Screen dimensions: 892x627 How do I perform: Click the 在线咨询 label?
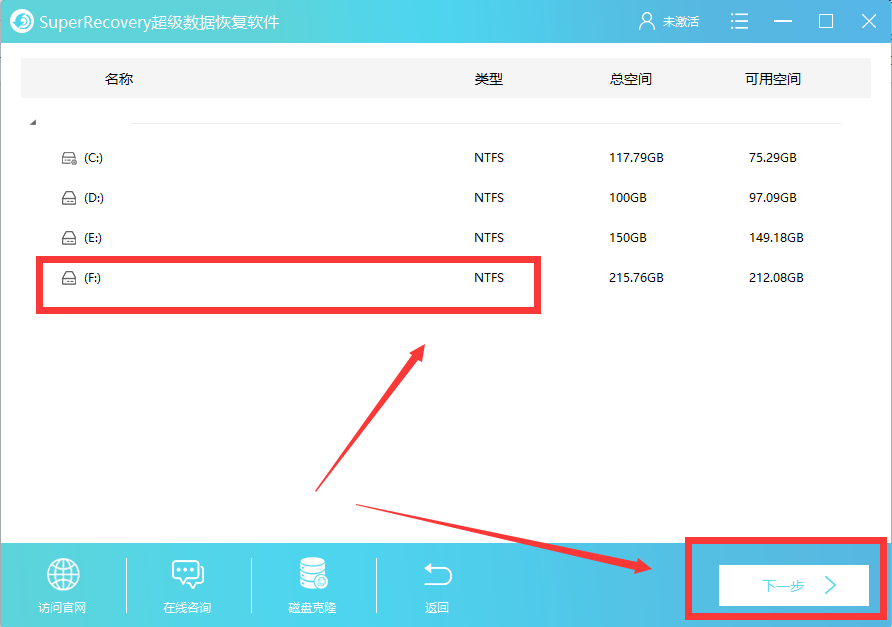(x=187, y=608)
